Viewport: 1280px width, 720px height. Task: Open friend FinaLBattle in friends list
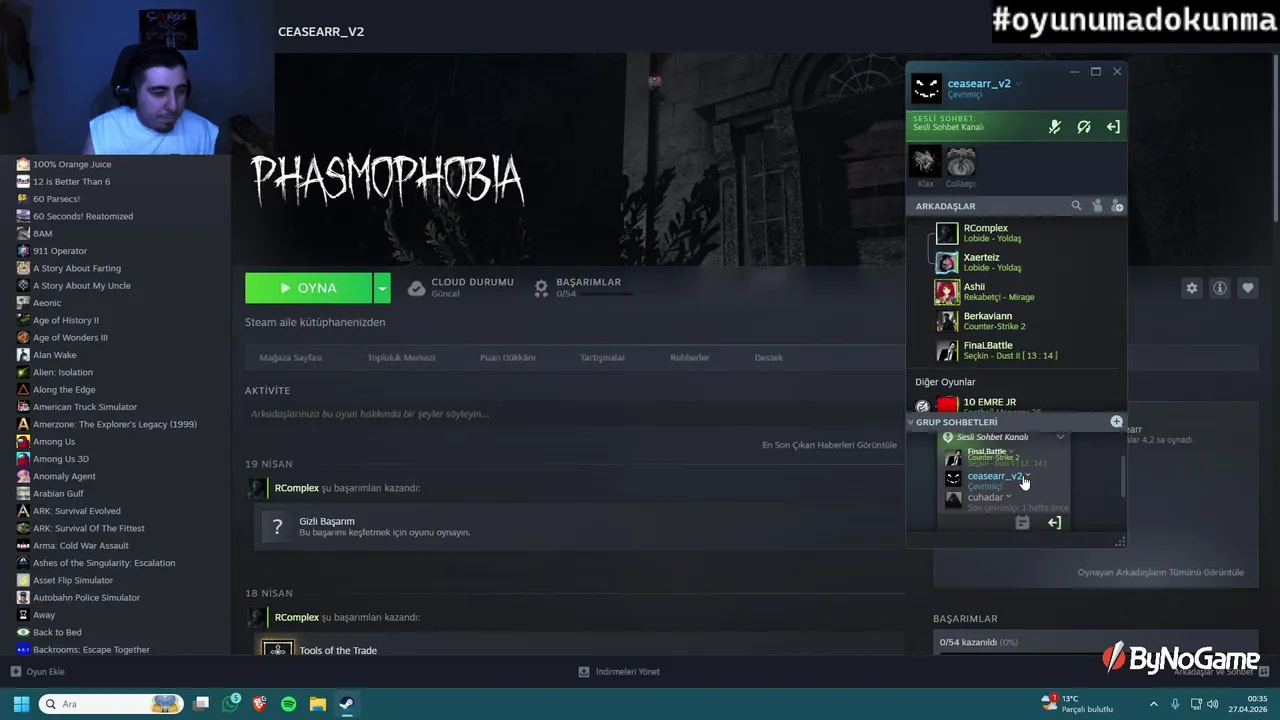coord(1017,351)
